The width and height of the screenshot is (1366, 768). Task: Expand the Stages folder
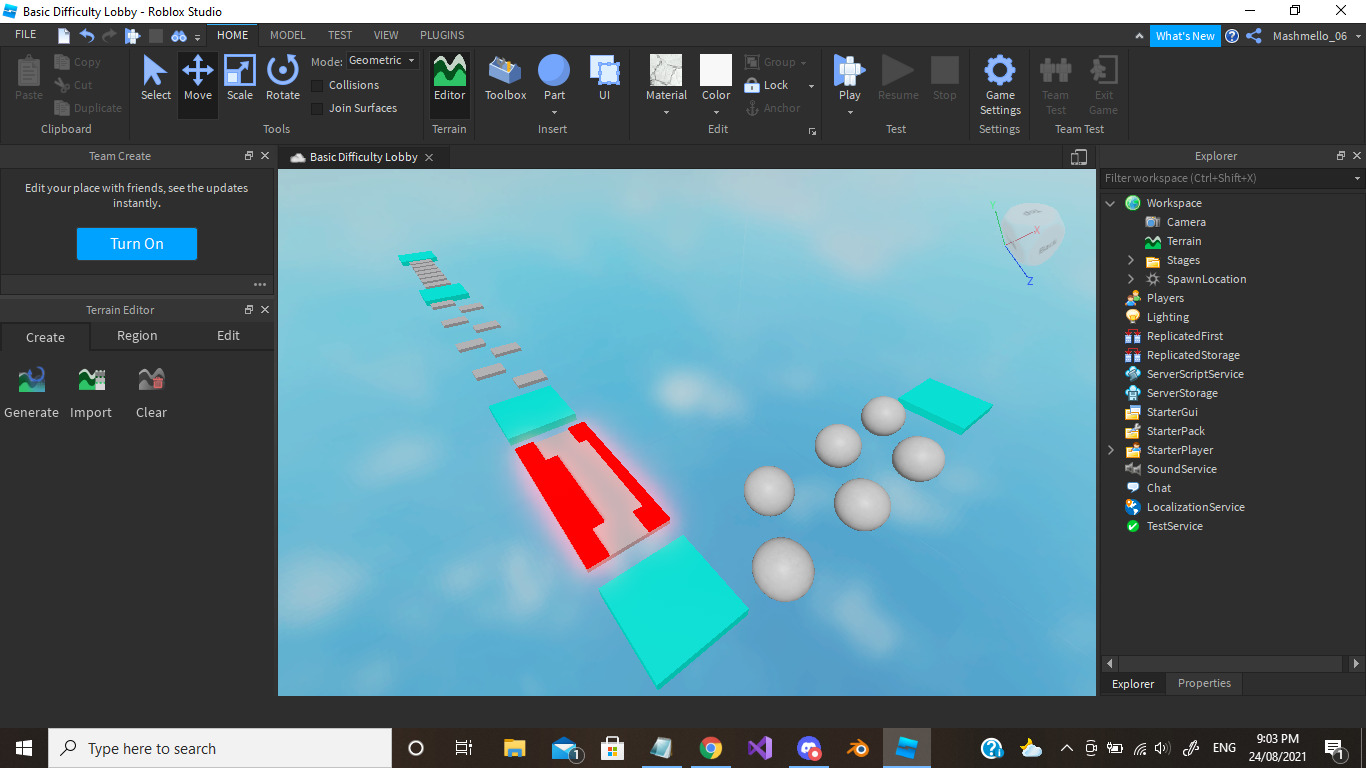pyautogui.click(x=1131, y=260)
